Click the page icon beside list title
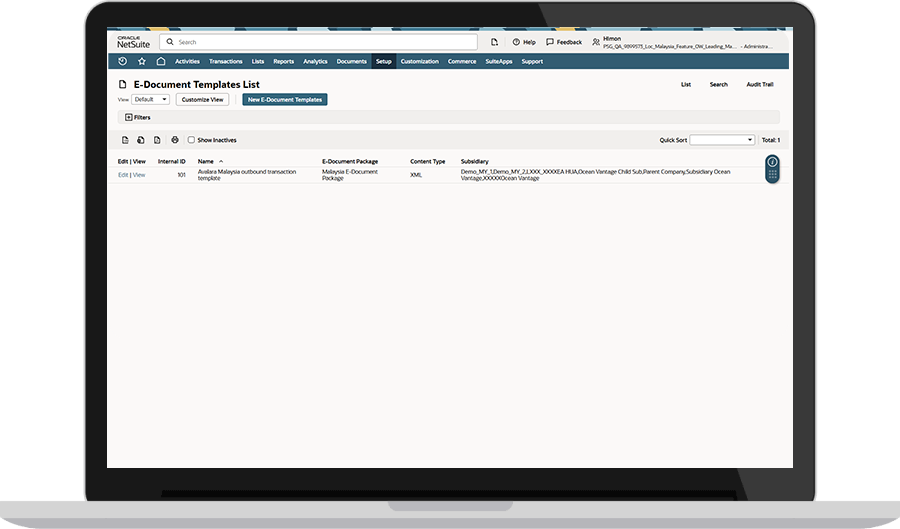 point(122,84)
